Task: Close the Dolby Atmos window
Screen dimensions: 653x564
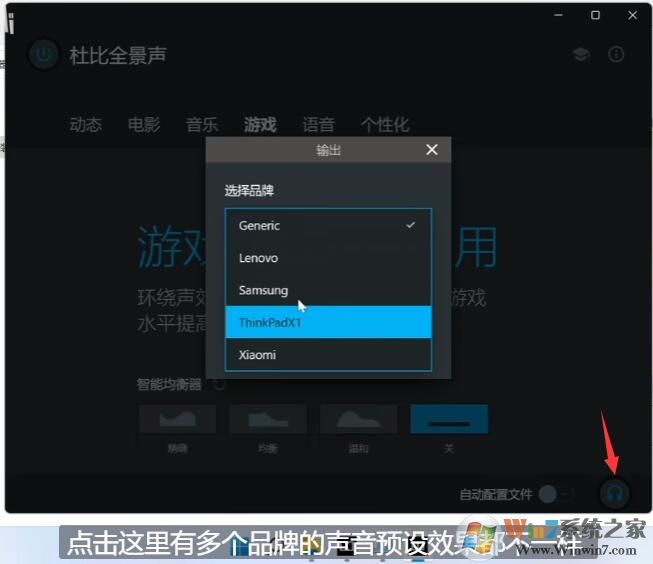Action: pos(633,15)
